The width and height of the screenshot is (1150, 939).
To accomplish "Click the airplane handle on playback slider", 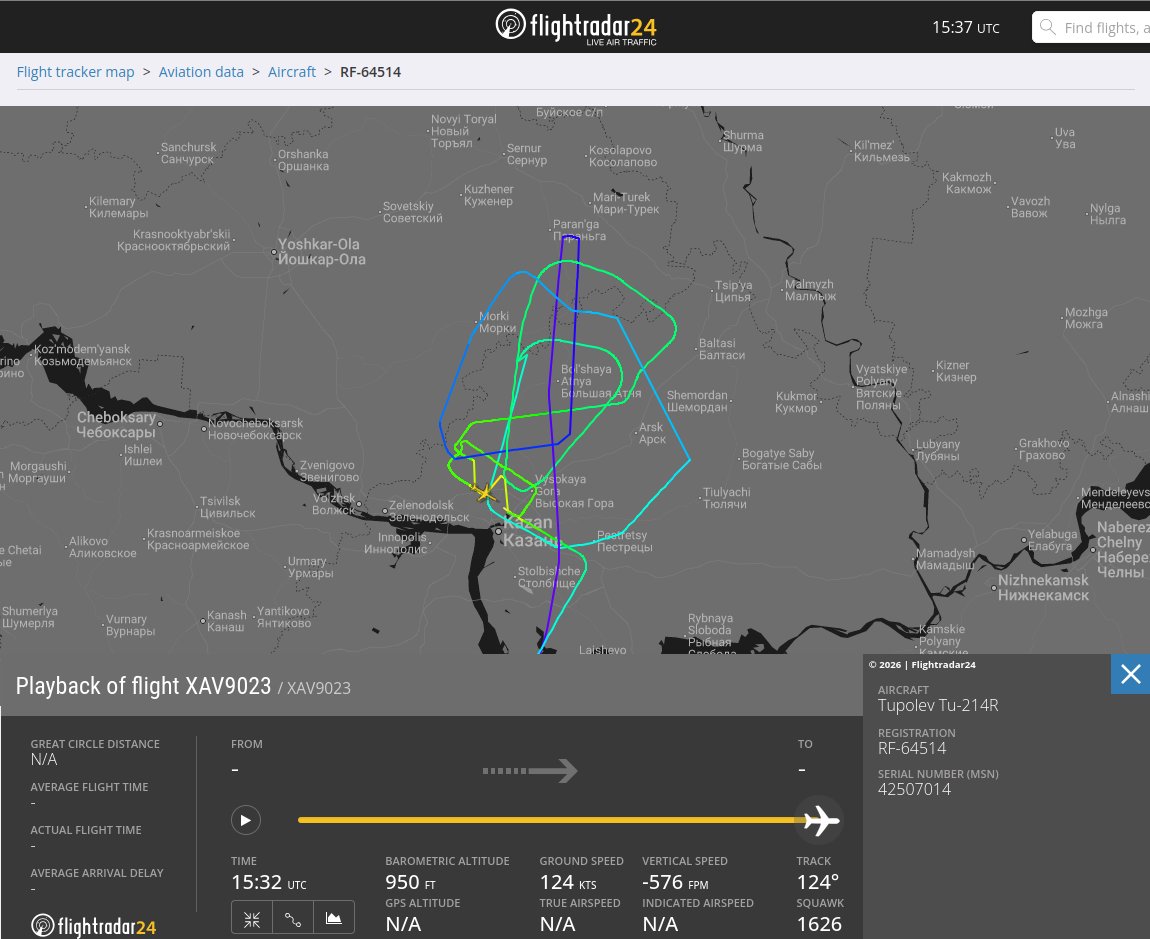I will pos(821,820).
